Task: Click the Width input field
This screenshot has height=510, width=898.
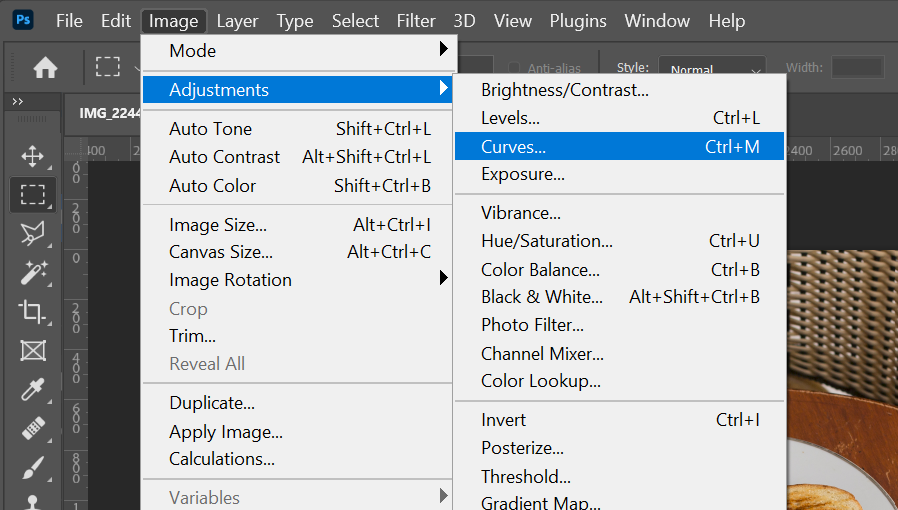Action: 857,68
